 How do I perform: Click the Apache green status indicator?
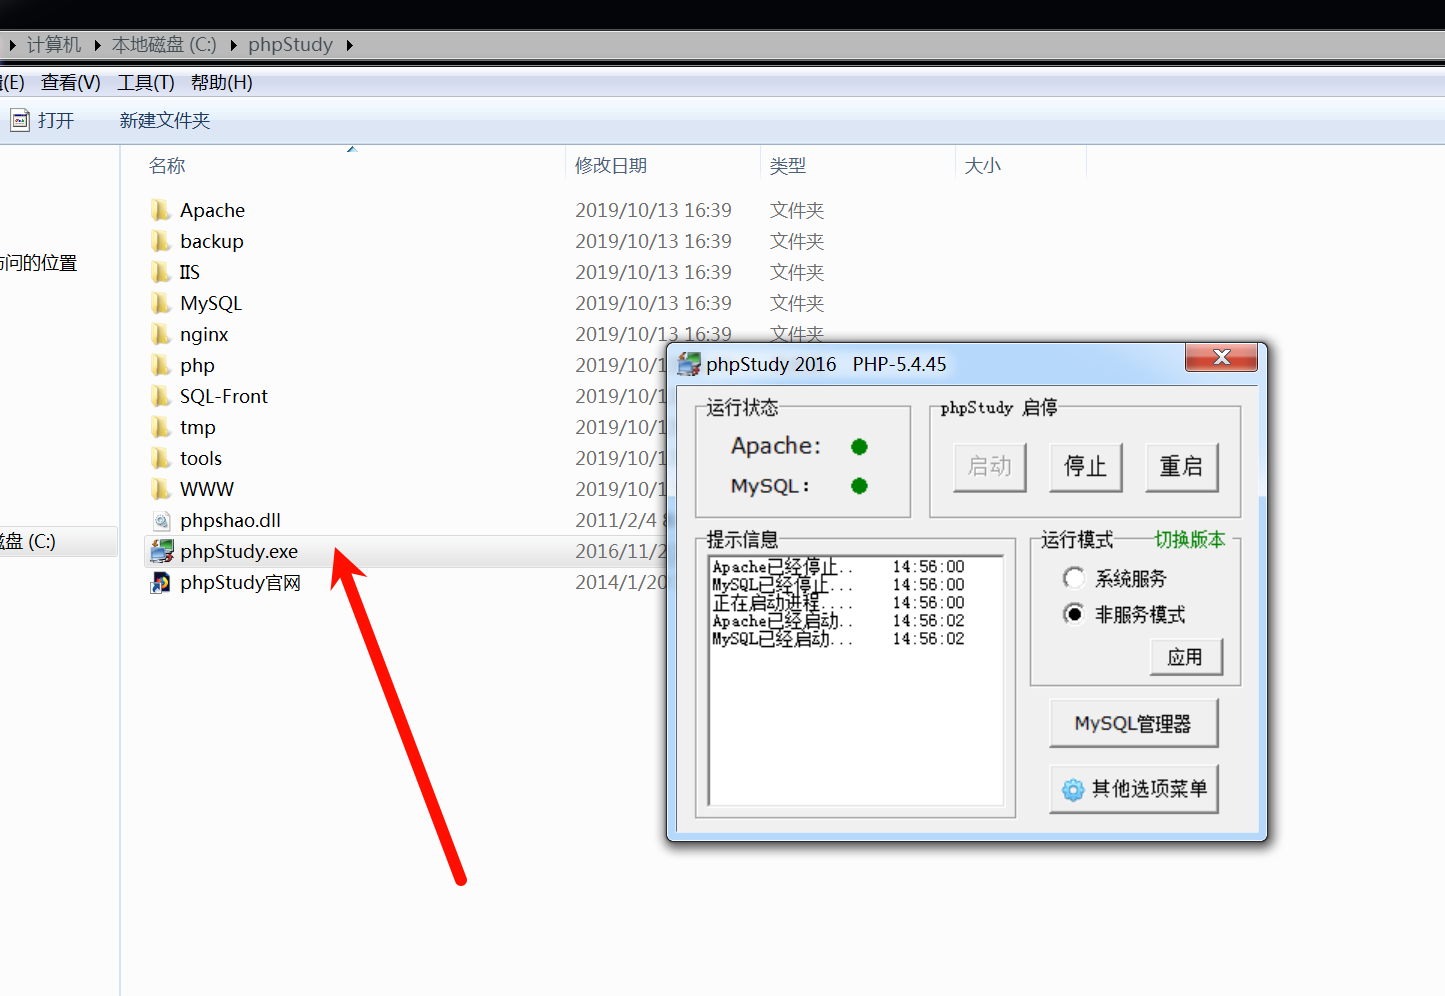click(x=859, y=446)
